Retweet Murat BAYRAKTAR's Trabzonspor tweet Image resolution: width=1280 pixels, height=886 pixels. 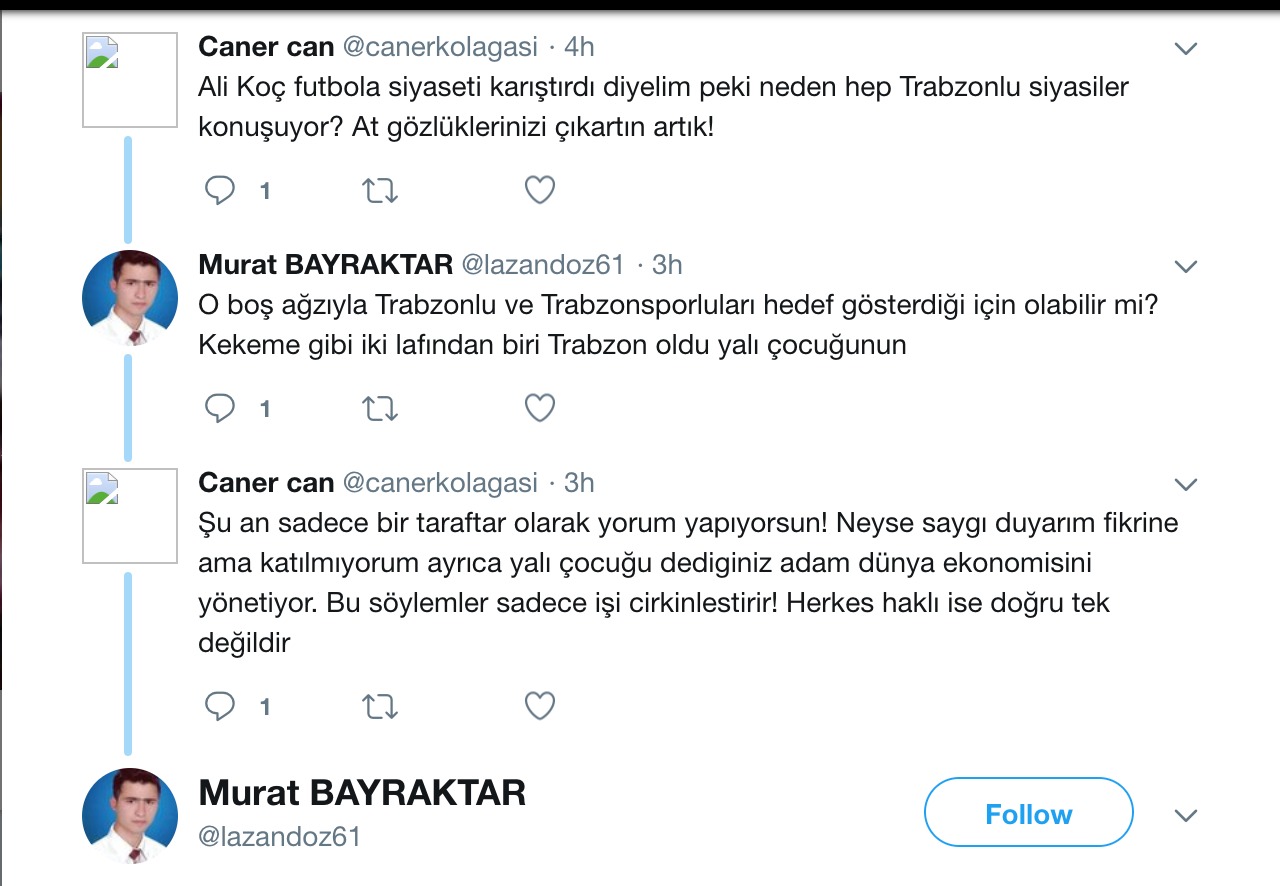click(379, 408)
